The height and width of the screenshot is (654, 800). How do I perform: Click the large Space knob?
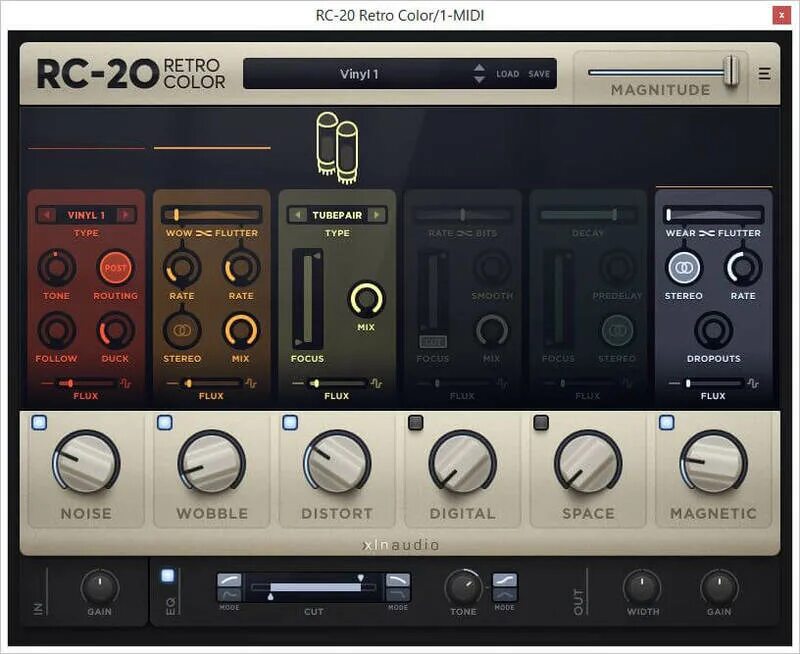(588, 463)
